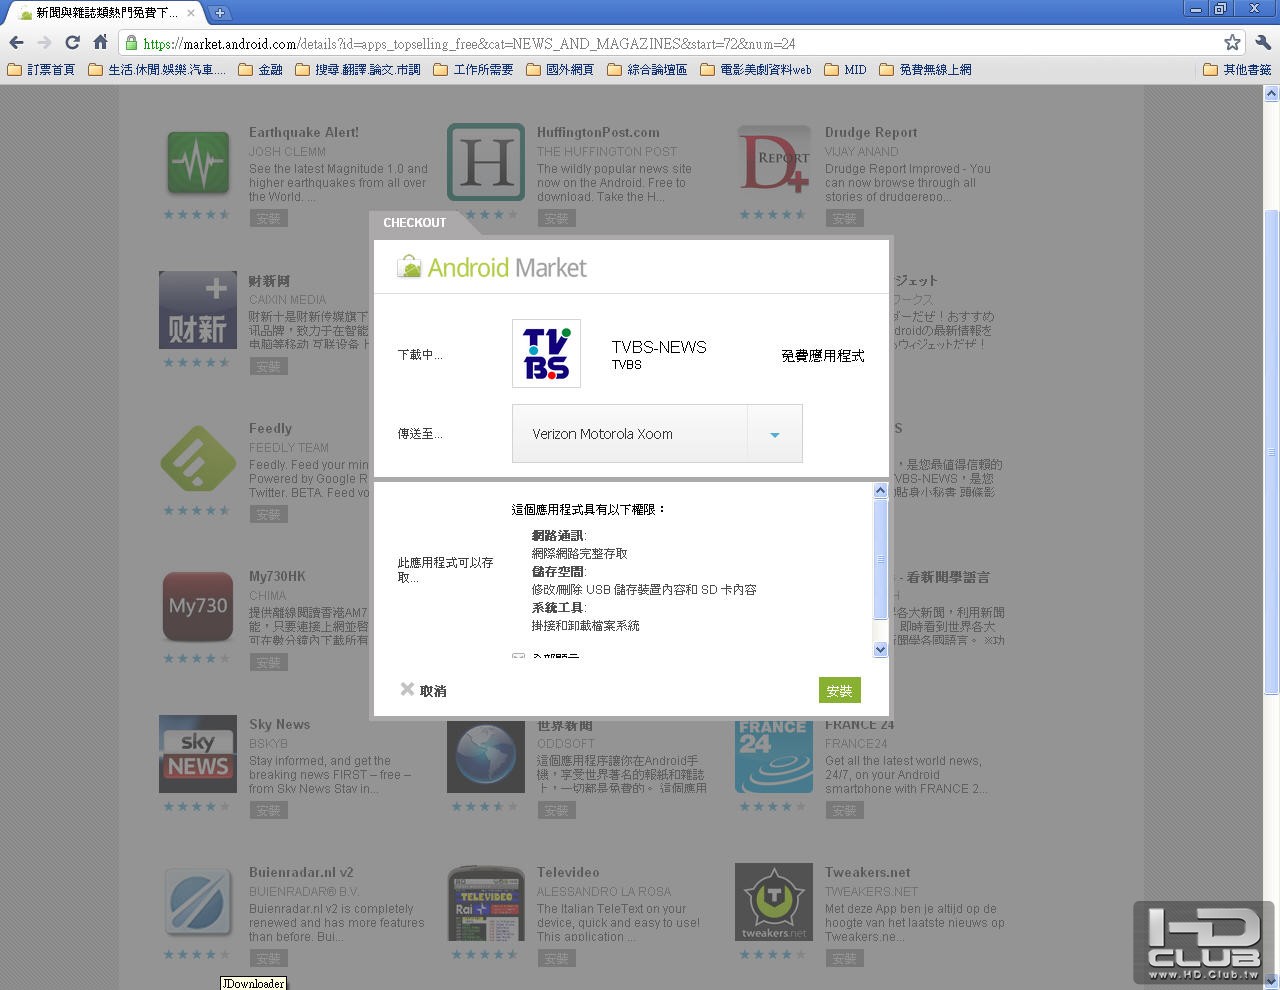Reload the Android Market page

[x=72, y=42]
